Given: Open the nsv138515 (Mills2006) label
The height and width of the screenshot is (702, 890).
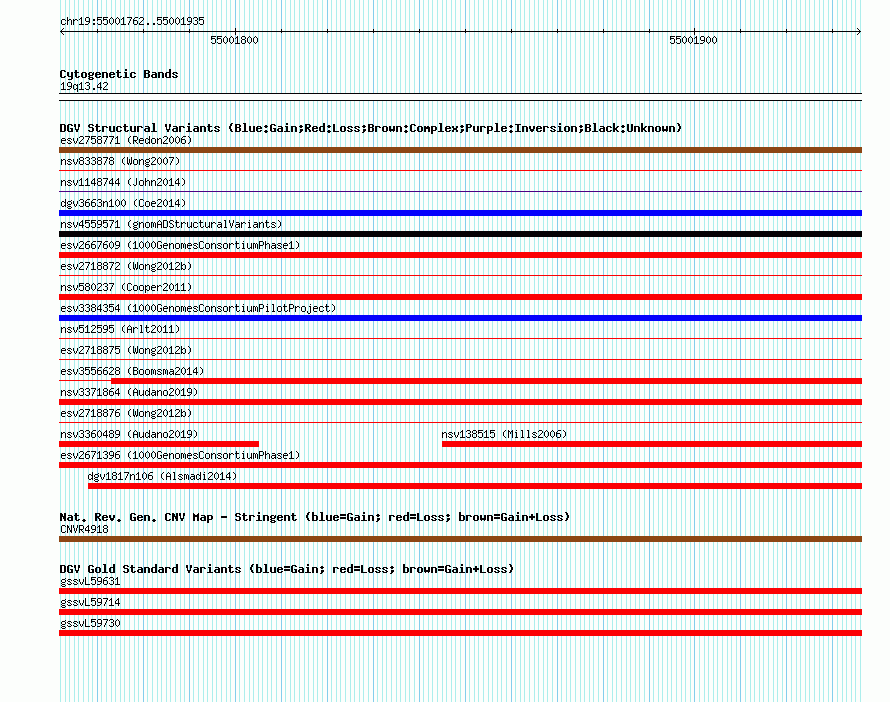Looking at the screenshot, I should (504, 434).
